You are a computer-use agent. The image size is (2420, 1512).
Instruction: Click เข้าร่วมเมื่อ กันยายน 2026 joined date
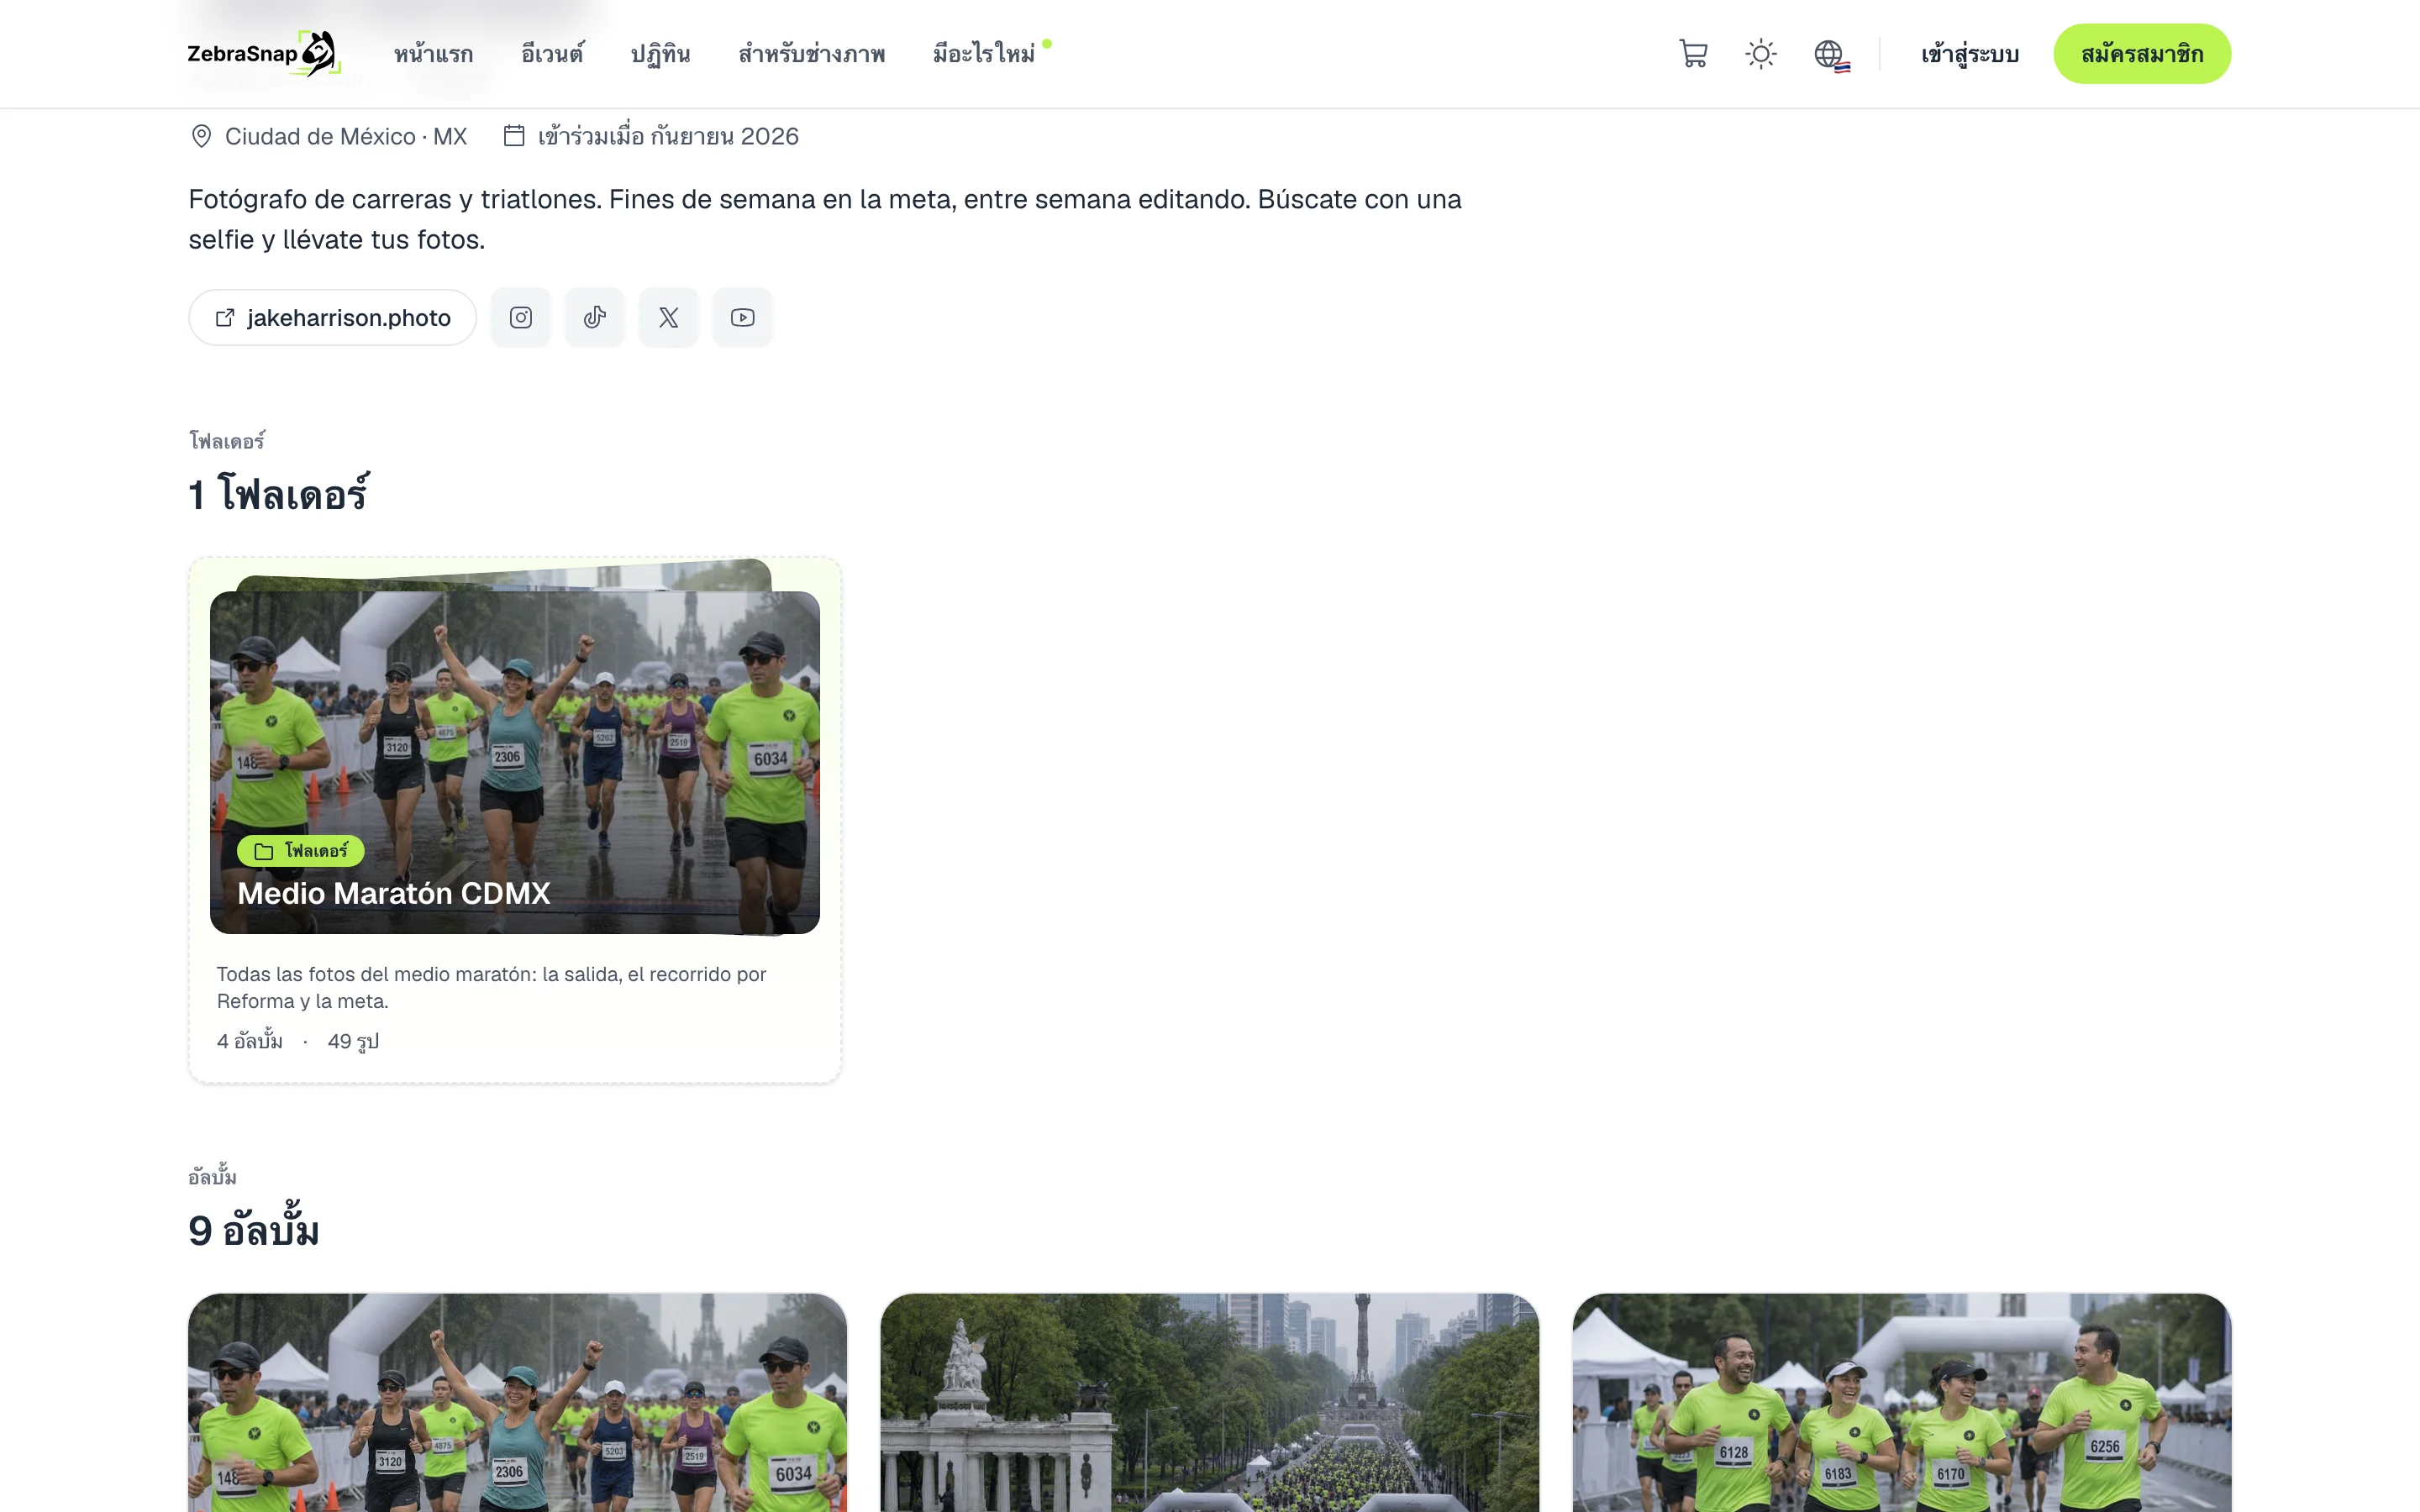click(668, 136)
